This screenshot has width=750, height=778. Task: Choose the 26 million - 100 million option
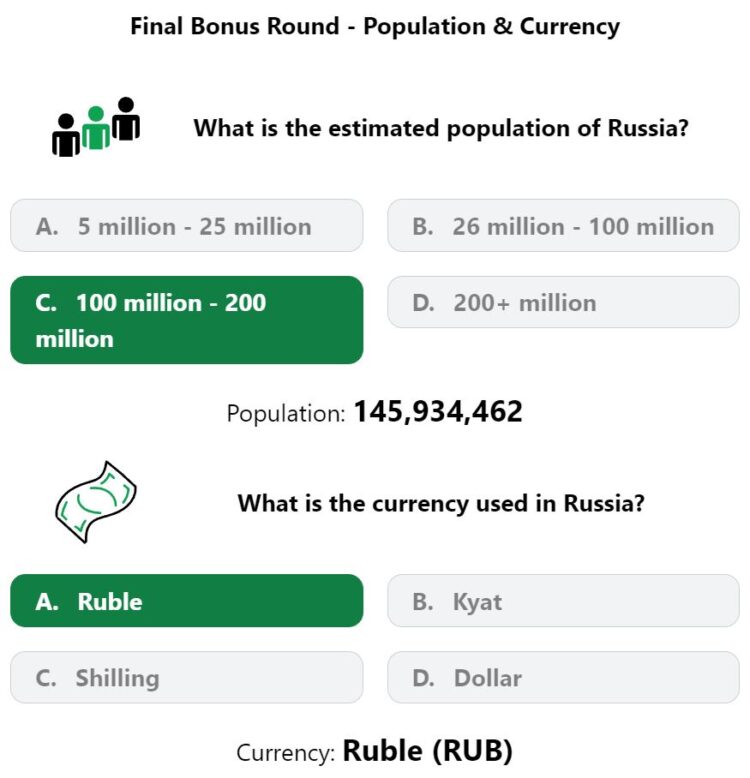click(x=563, y=226)
